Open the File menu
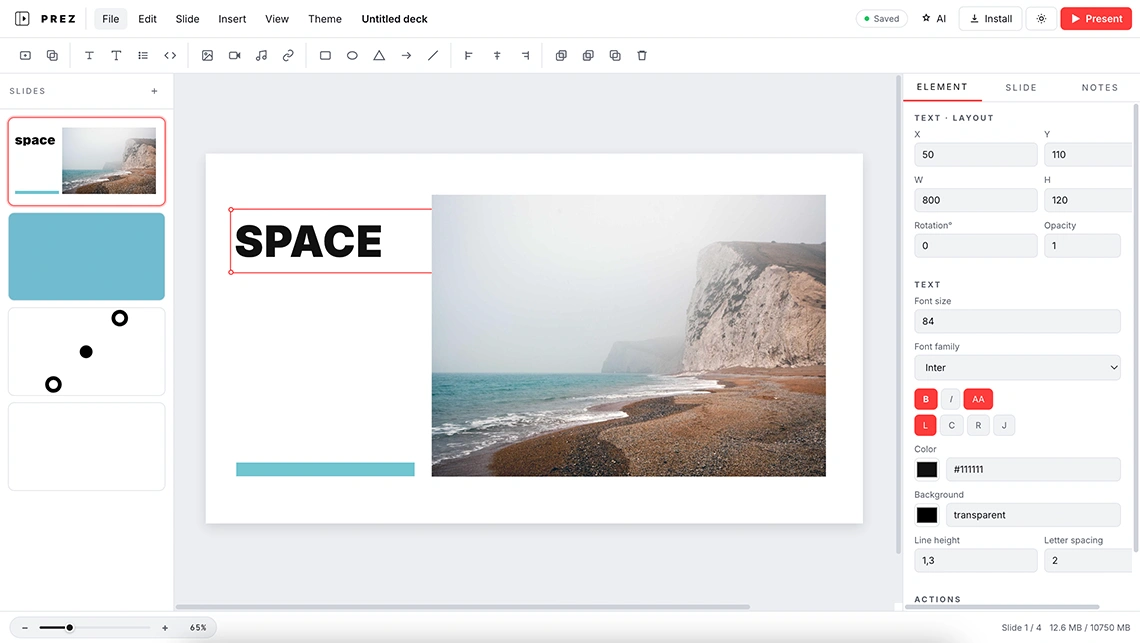The width and height of the screenshot is (1140, 643). (x=111, y=19)
